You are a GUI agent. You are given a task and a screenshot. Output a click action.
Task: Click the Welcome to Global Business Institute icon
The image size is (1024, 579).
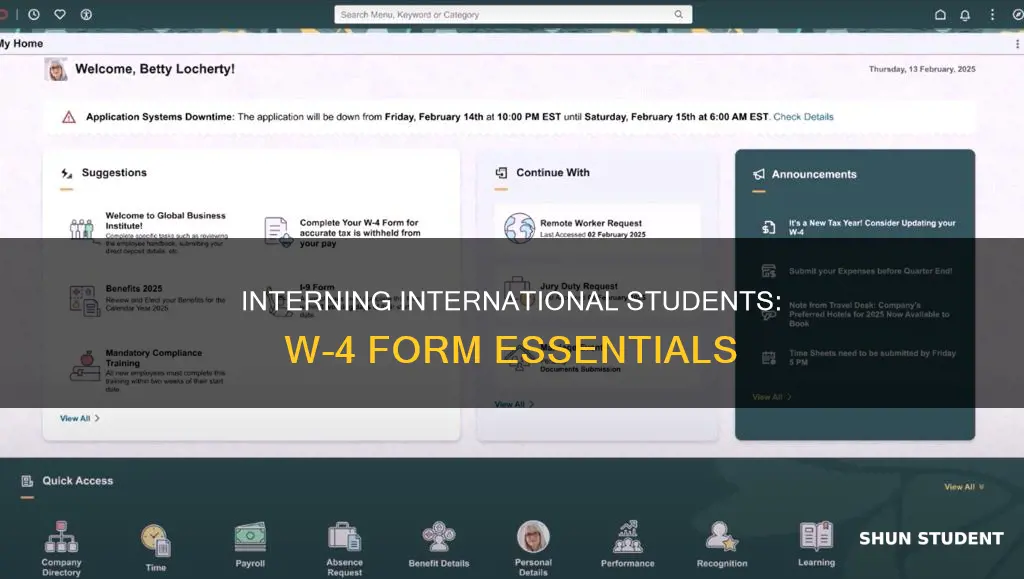point(82,229)
